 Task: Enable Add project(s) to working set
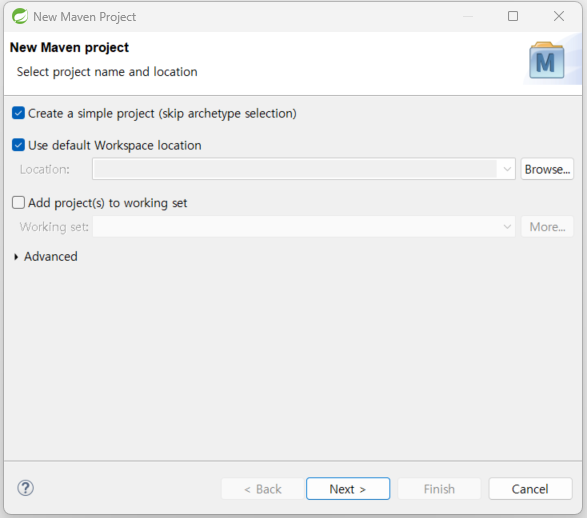(x=18, y=202)
